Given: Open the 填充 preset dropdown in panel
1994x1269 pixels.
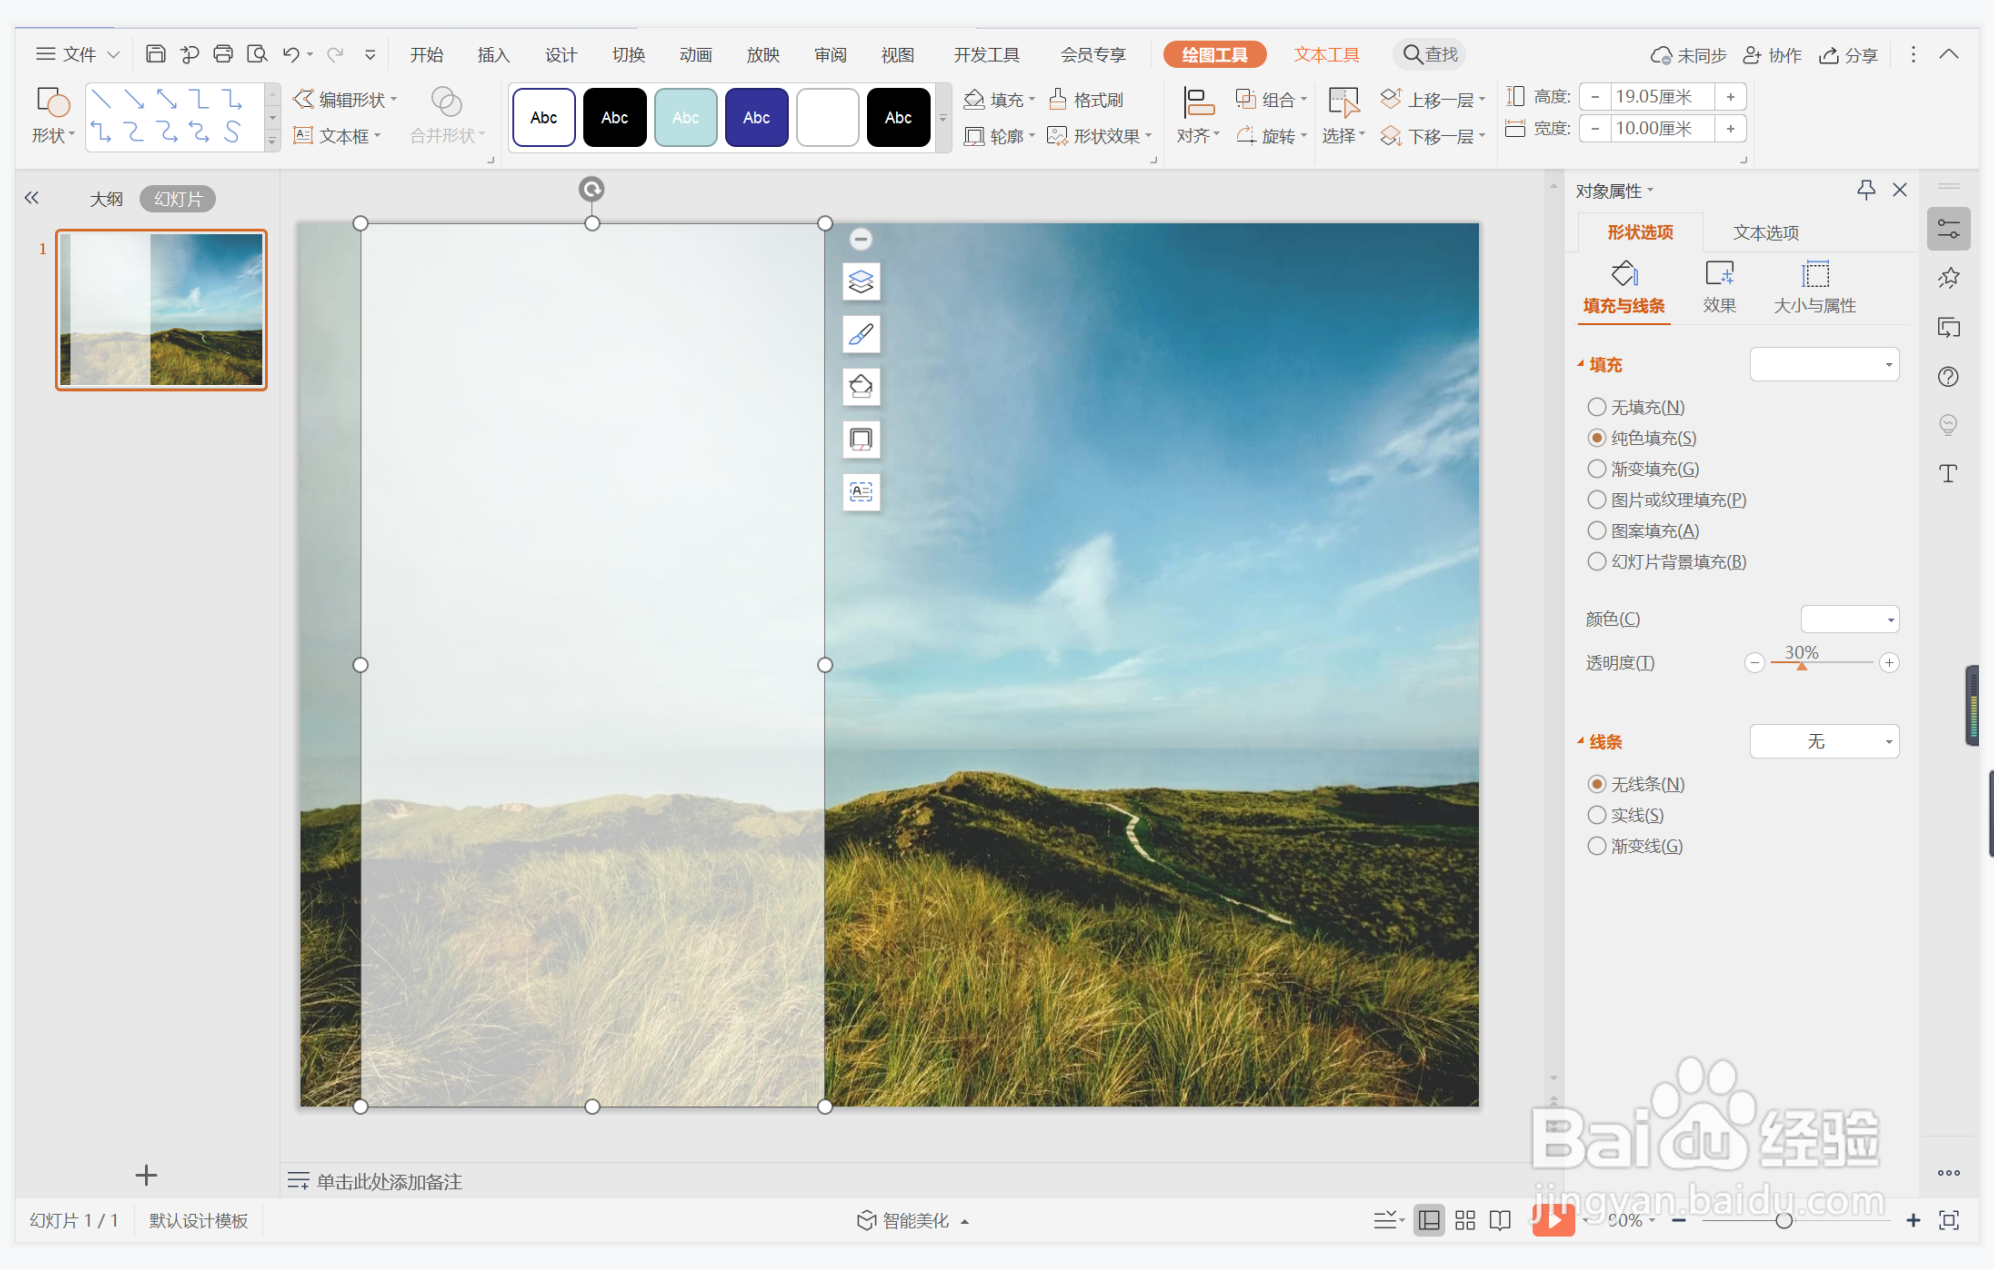Looking at the screenshot, I should tap(1824, 364).
